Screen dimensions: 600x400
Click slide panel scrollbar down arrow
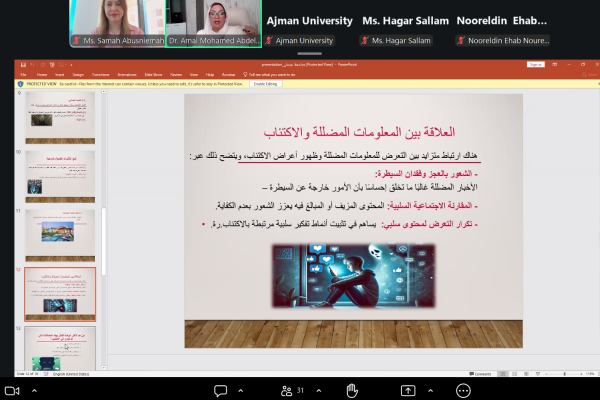(104, 368)
